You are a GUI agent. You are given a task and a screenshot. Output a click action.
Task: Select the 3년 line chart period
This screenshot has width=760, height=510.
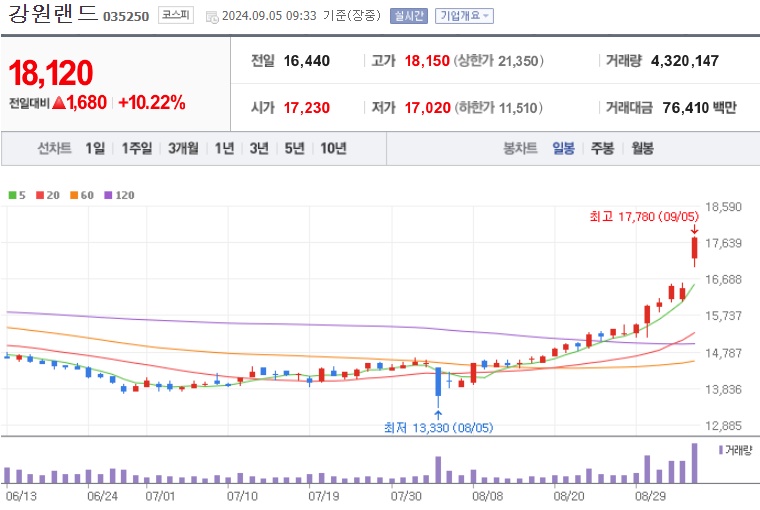259,148
